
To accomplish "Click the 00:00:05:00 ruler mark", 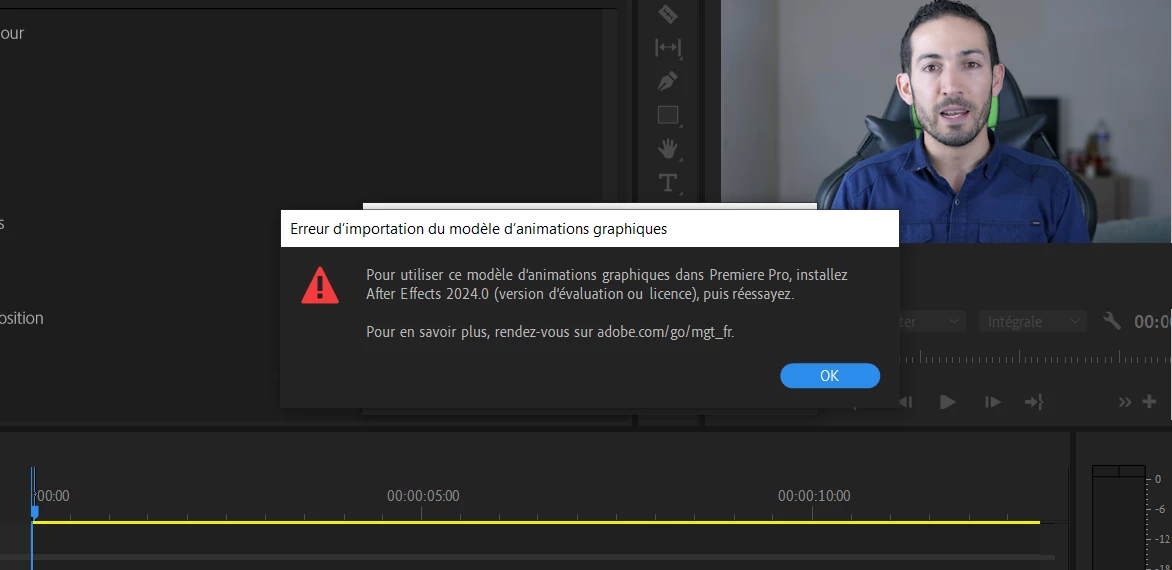I will point(423,496).
